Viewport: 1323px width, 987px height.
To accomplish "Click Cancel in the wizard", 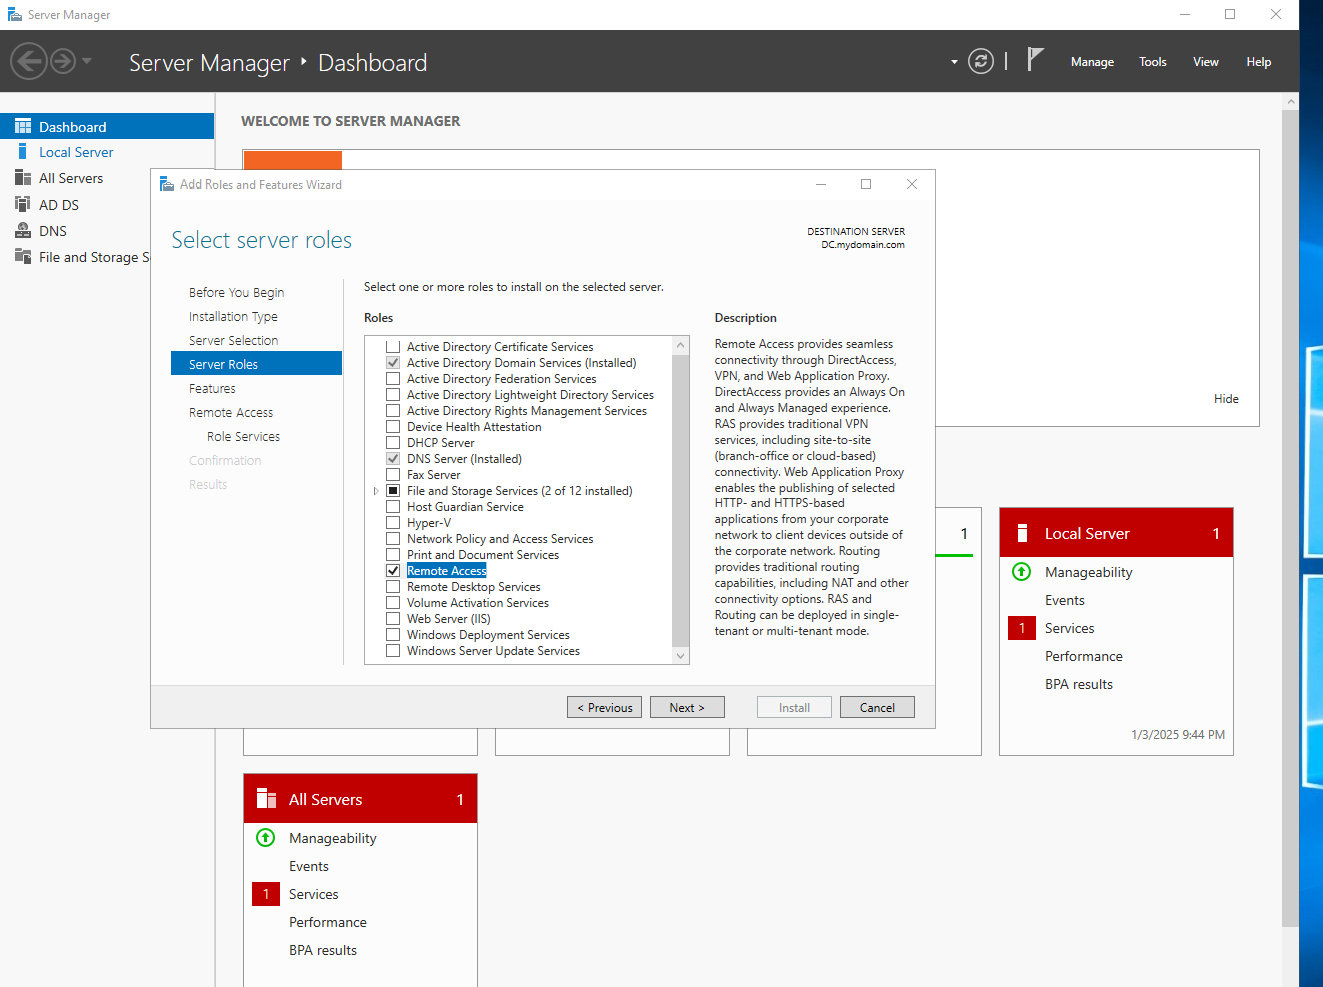I will coord(877,707).
